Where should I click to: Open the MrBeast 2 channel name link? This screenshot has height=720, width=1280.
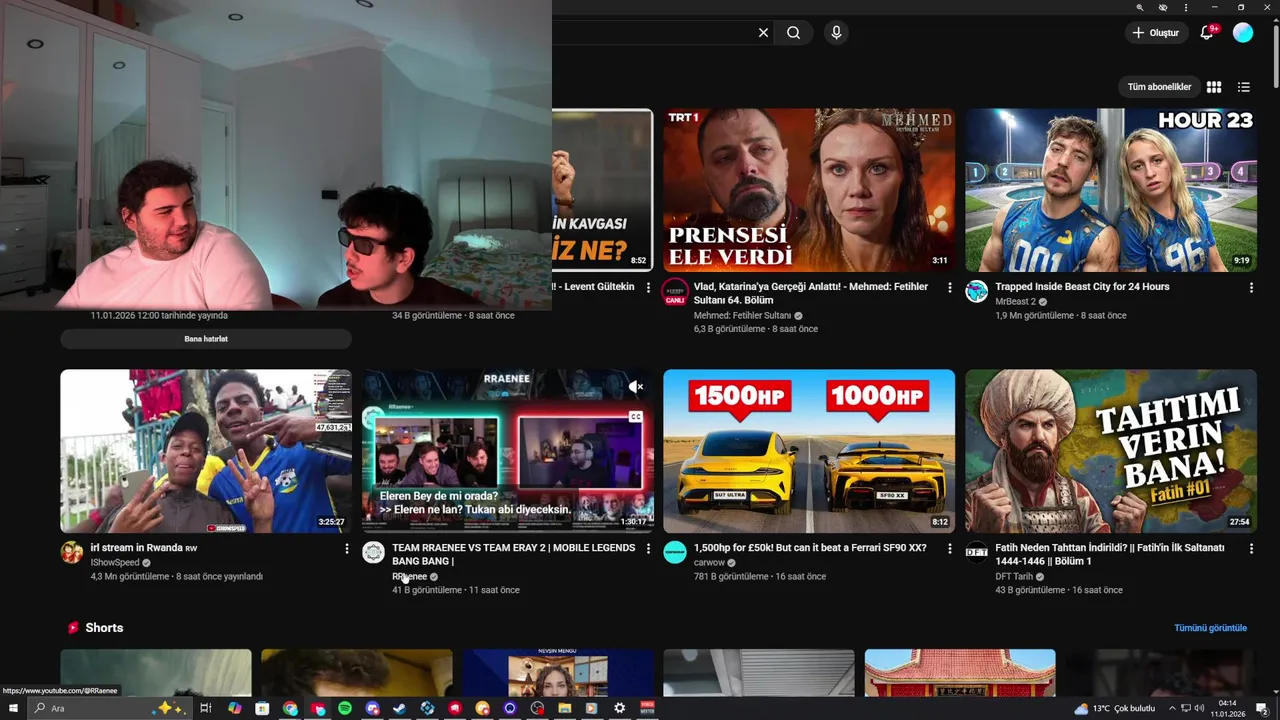click(x=1017, y=302)
